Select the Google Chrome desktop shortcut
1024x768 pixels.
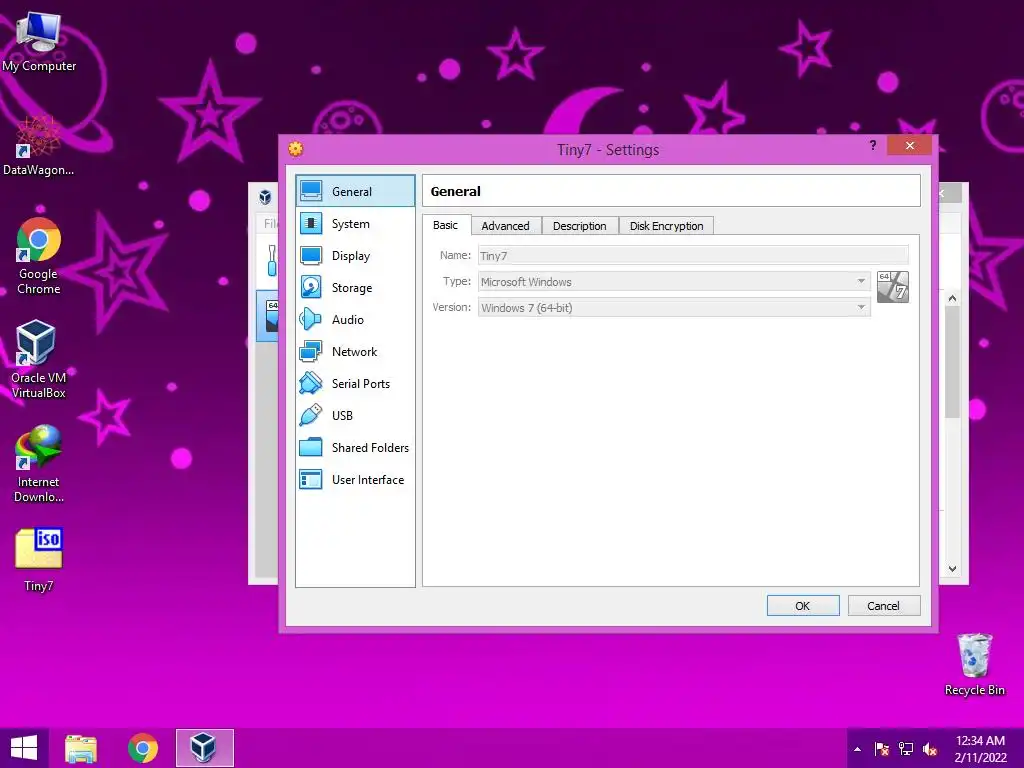point(39,256)
